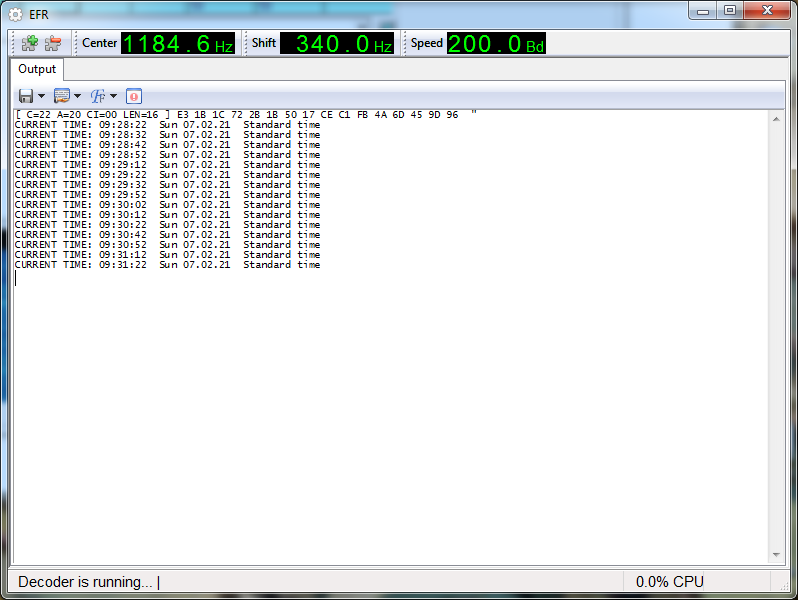The width and height of the screenshot is (798, 600).
Task: Click the line CURRENT TIME: 09:28:22
Action: click(x=167, y=125)
